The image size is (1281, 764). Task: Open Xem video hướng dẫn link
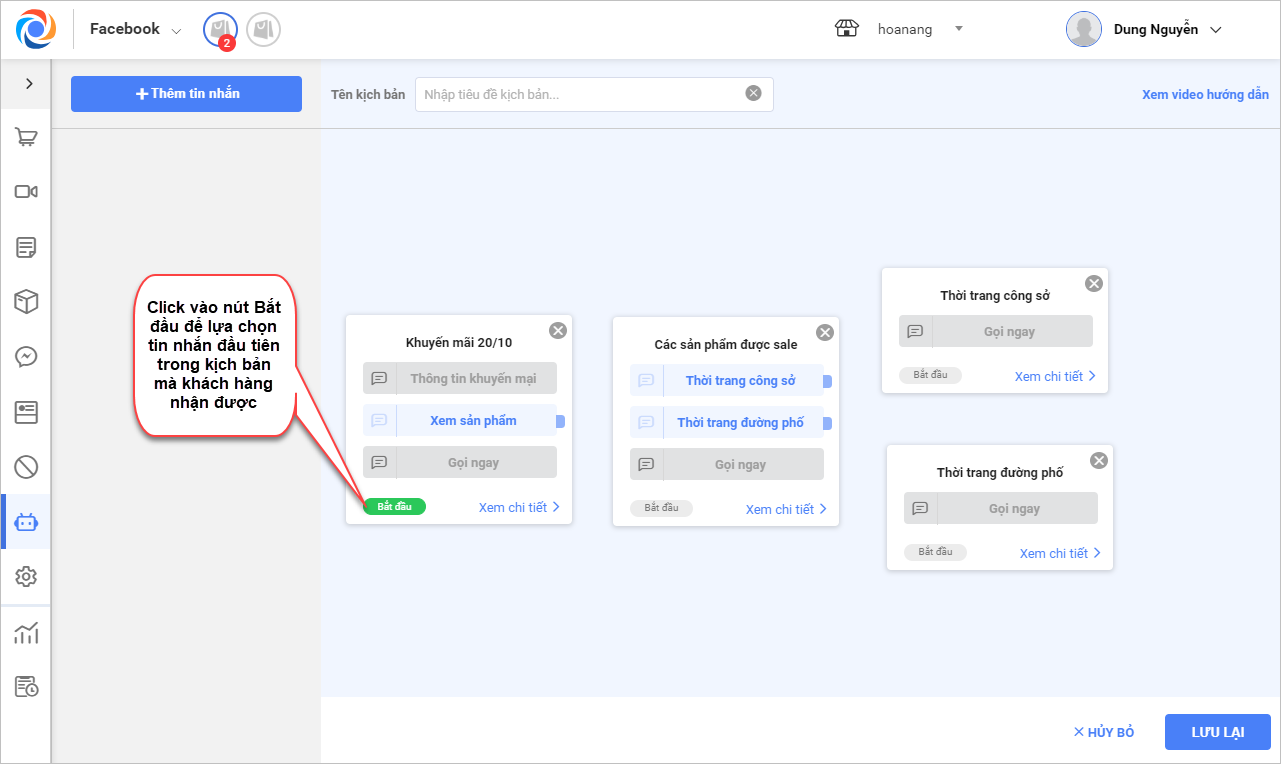1205,95
